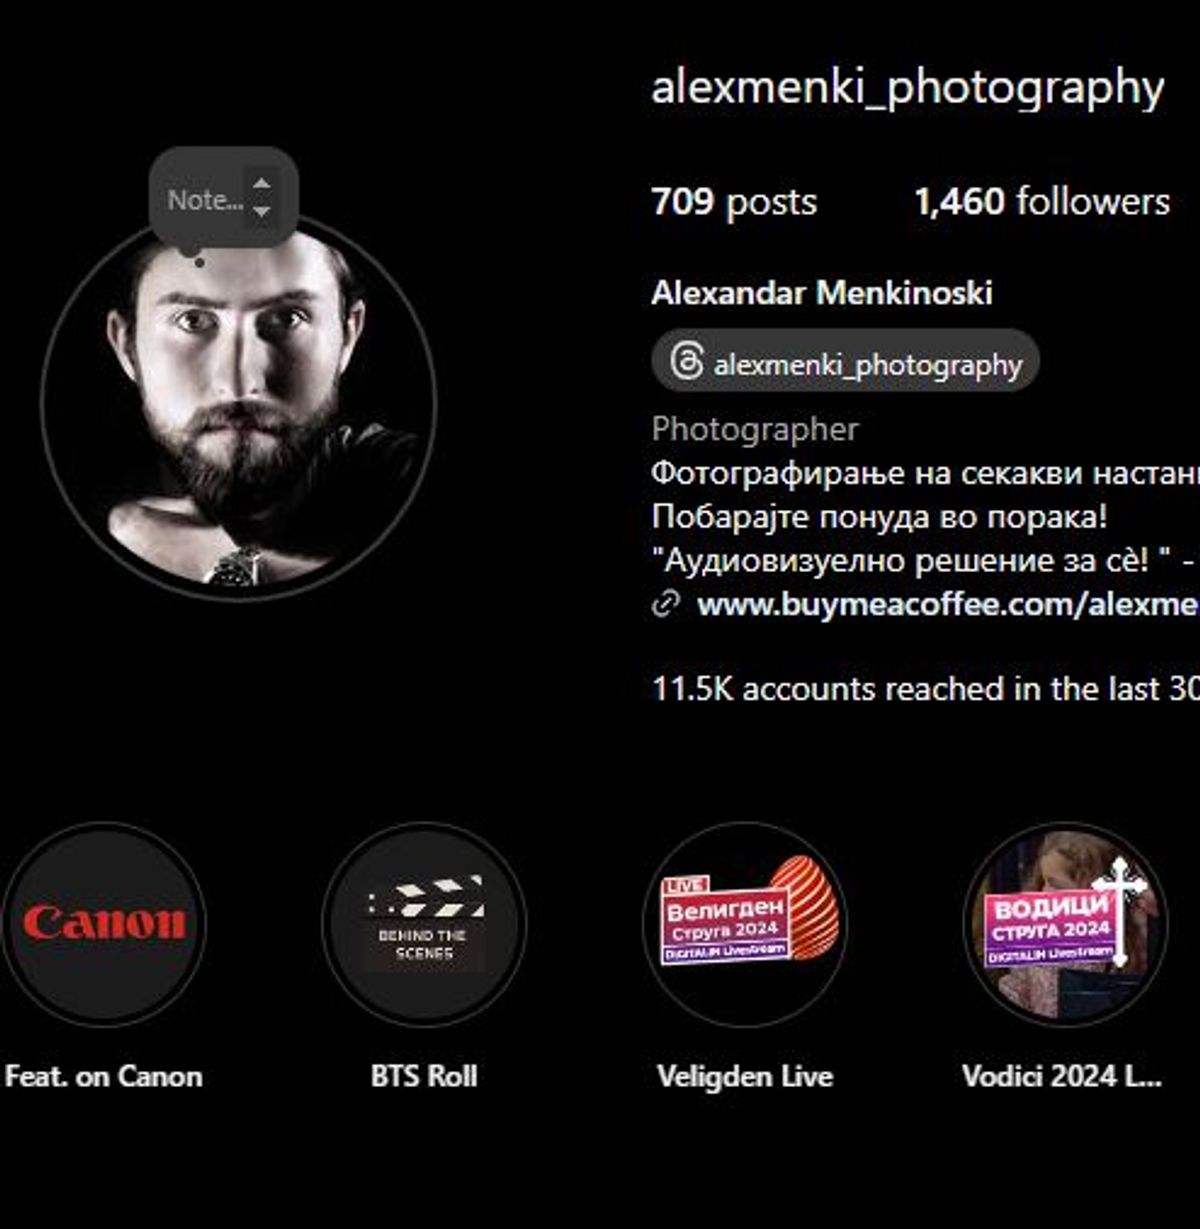Click the down arrow in Note bubble
The height and width of the screenshot is (1229, 1200).
pos(261,212)
